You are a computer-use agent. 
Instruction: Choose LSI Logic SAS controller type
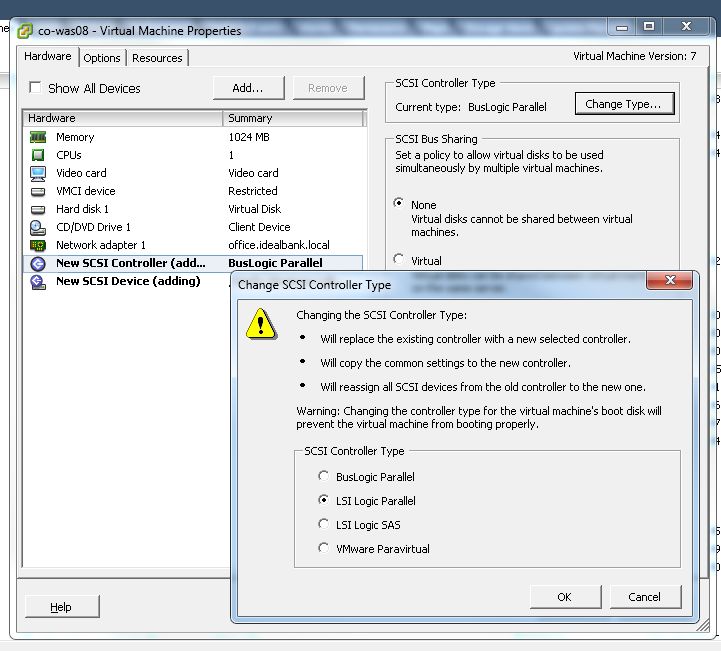click(x=323, y=524)
